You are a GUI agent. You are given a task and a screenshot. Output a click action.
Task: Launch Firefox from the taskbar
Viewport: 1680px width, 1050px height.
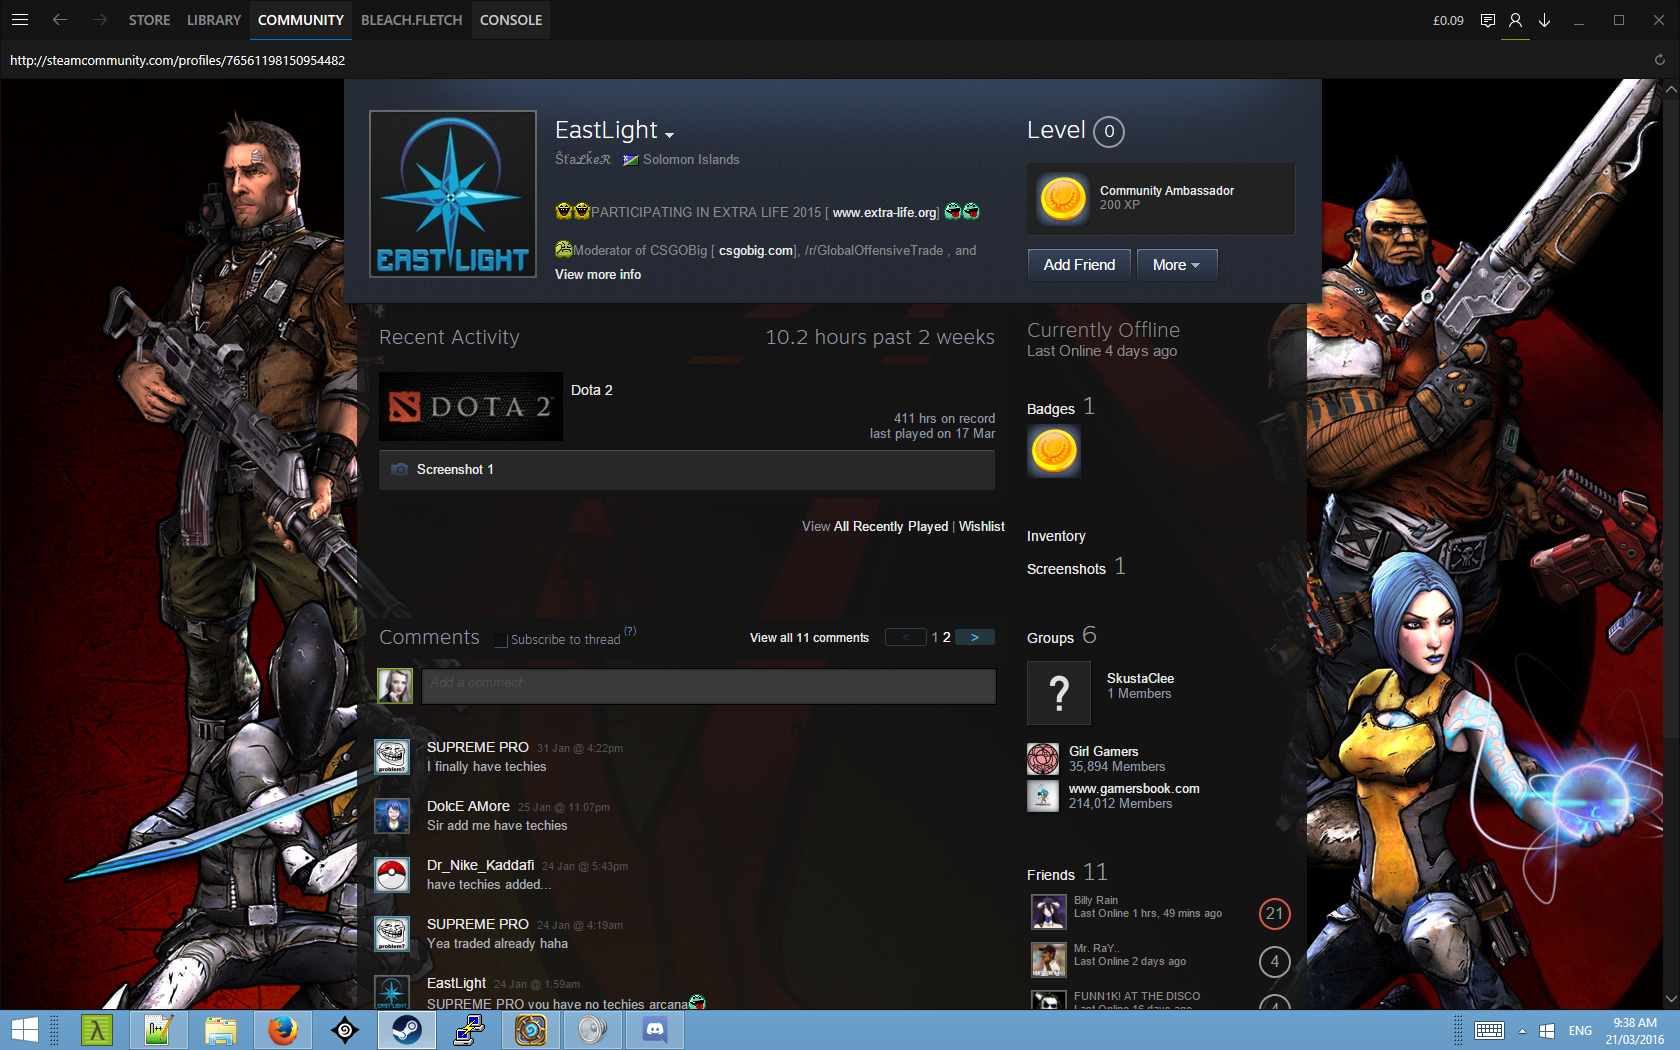click(283, 1030)
